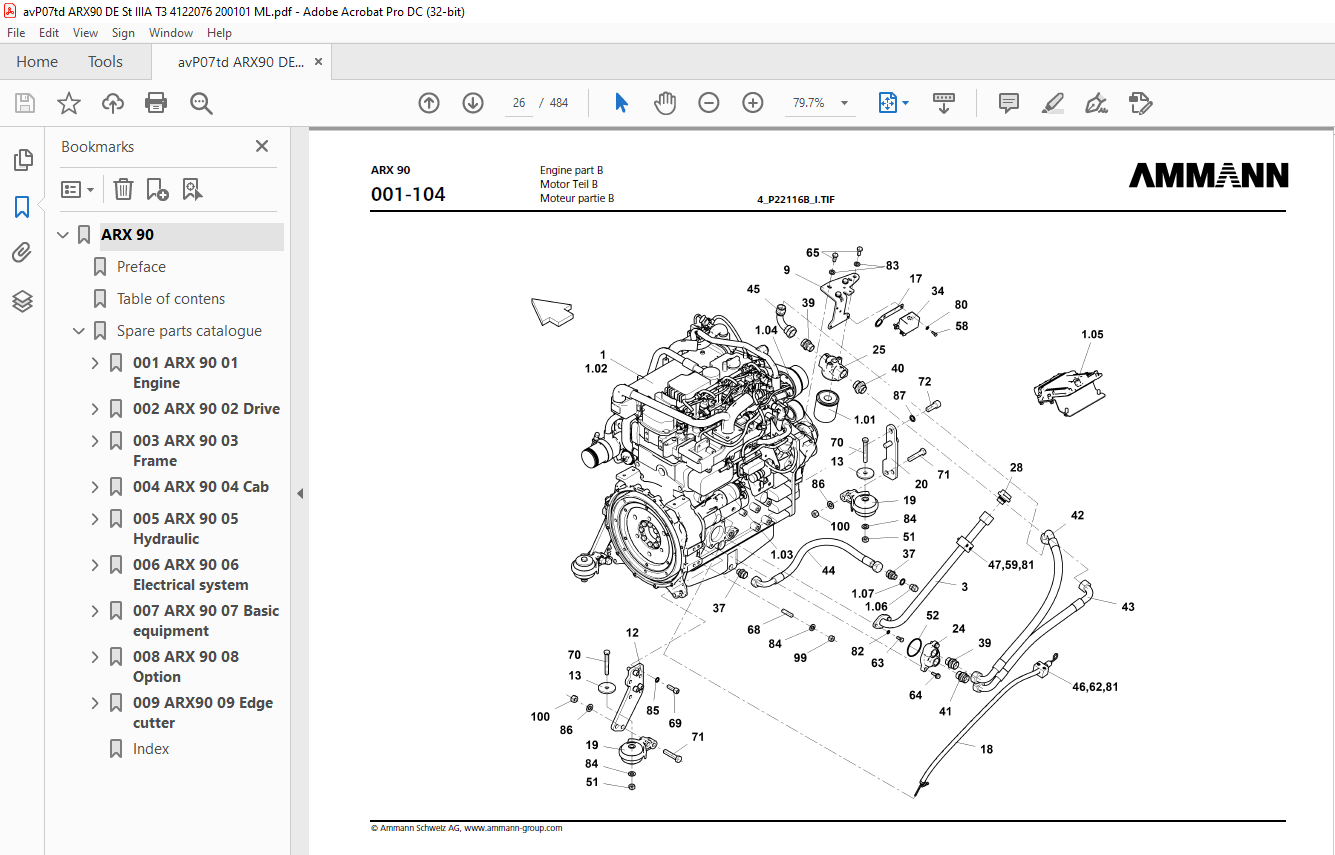The width and height of the screenshot is (1335, 855).
Task: Select avP07td ARX90 document tab
Action: click(x=241, y=62)
